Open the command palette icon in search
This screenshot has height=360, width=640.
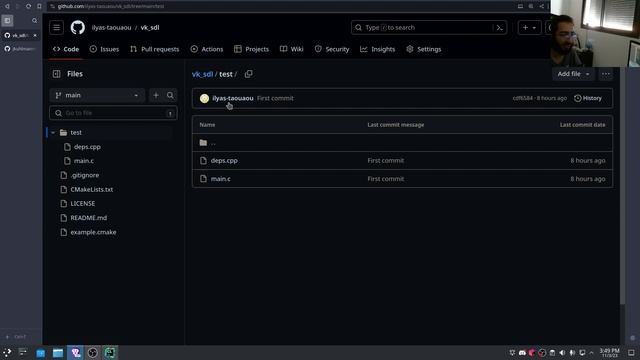click(500, 27)
